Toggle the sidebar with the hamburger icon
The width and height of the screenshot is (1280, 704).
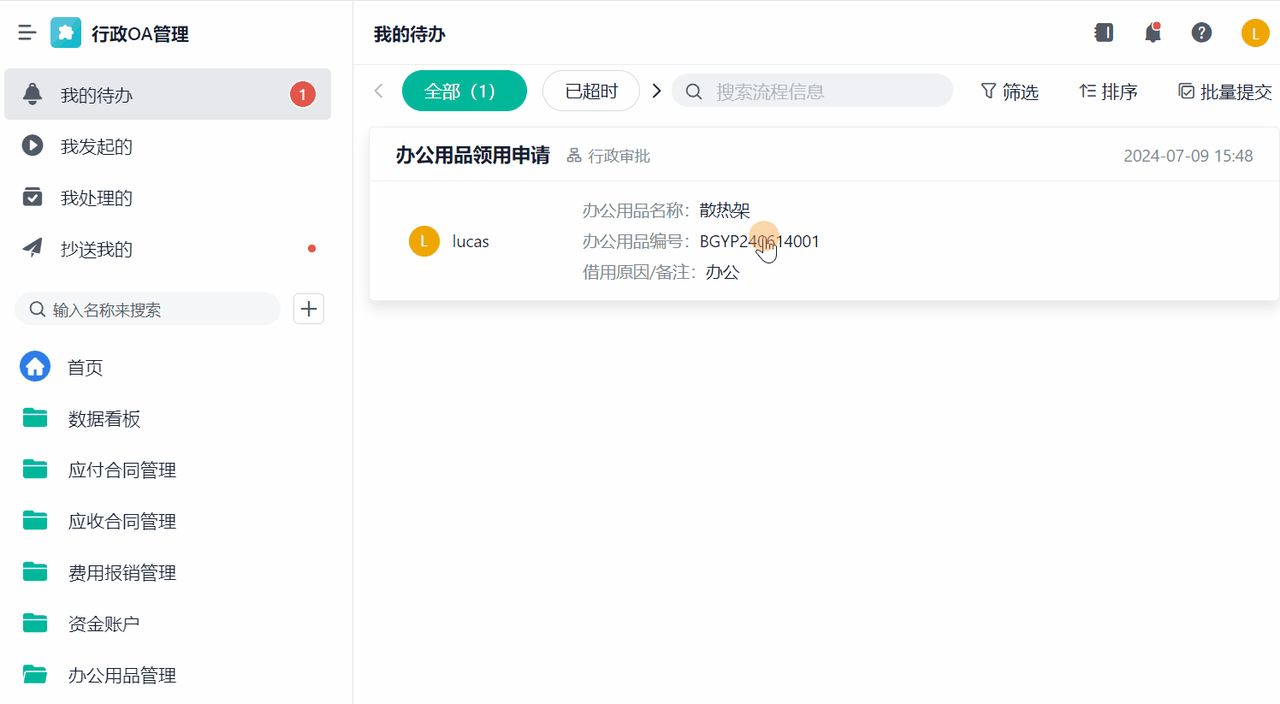click(27, 31)
